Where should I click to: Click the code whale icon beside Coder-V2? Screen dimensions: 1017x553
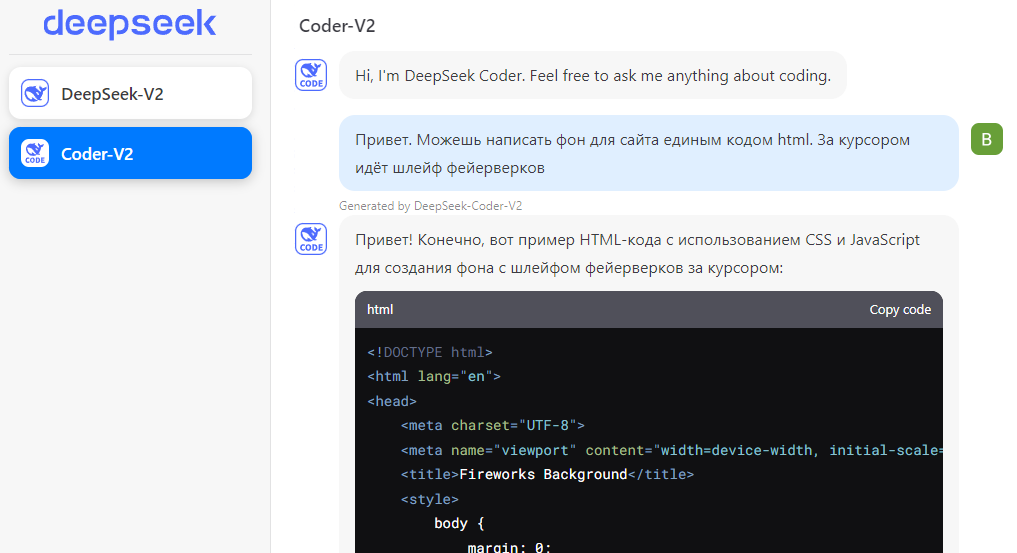point(36,154)
